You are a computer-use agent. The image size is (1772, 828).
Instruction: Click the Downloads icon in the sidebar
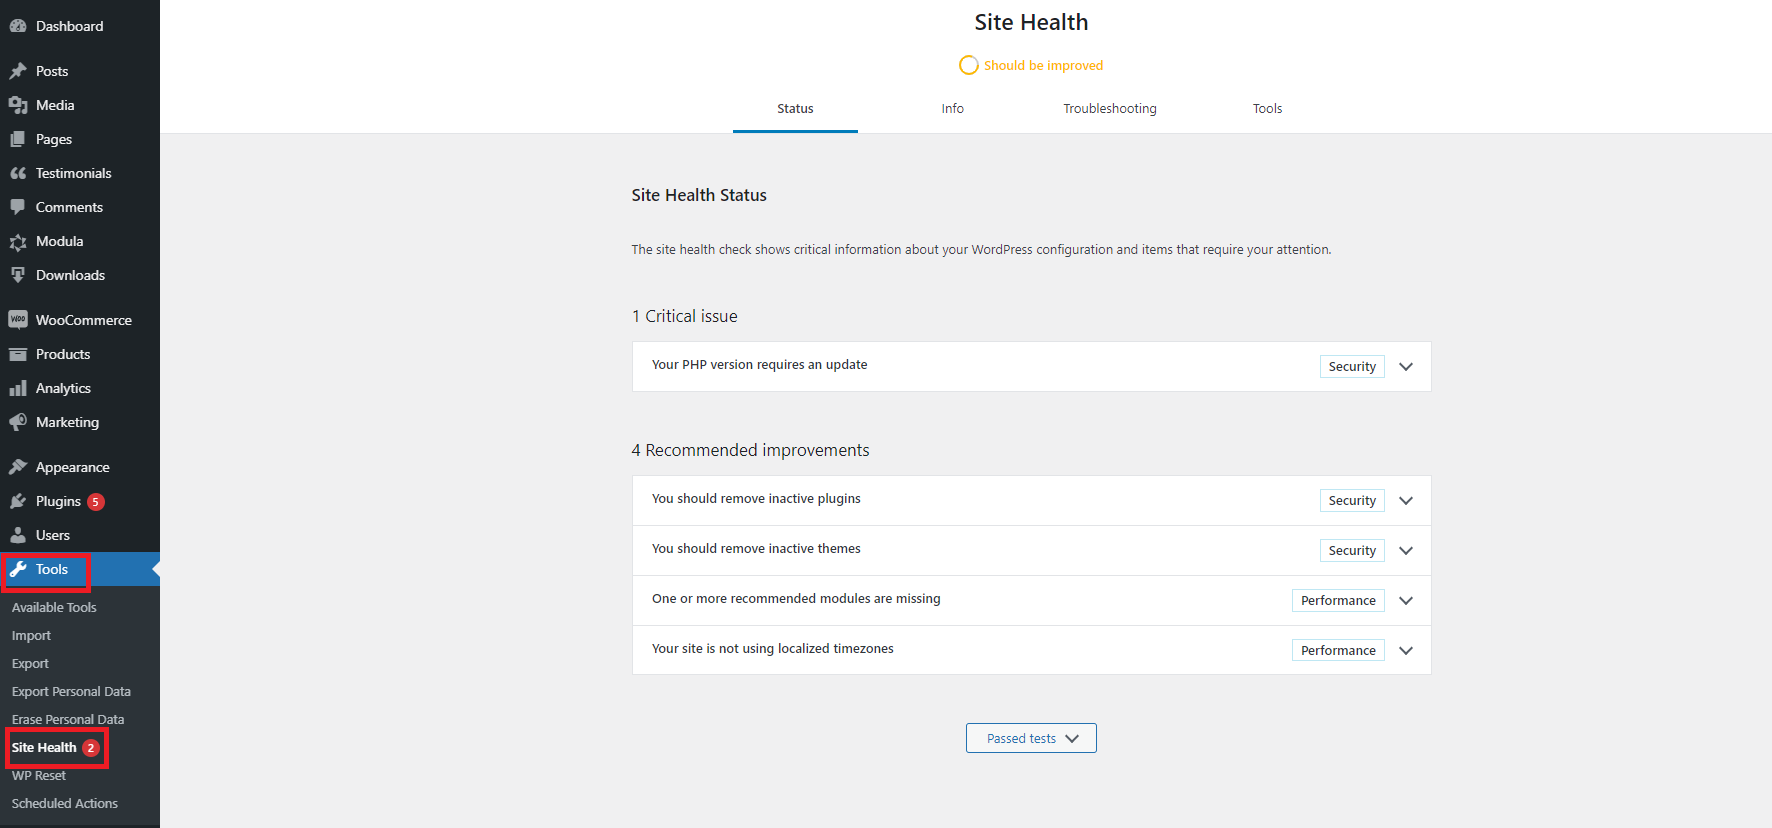click(18, 275)
